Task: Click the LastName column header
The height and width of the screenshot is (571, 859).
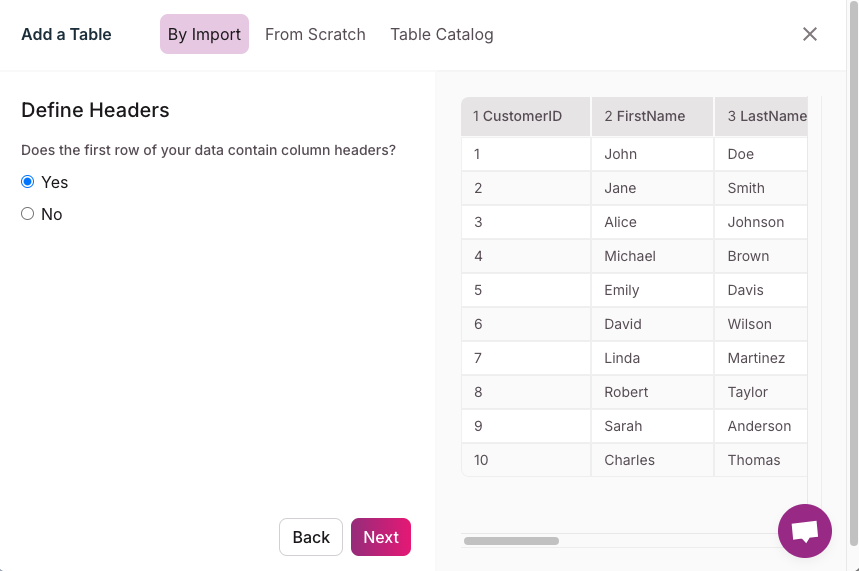Action: point(764,116)
